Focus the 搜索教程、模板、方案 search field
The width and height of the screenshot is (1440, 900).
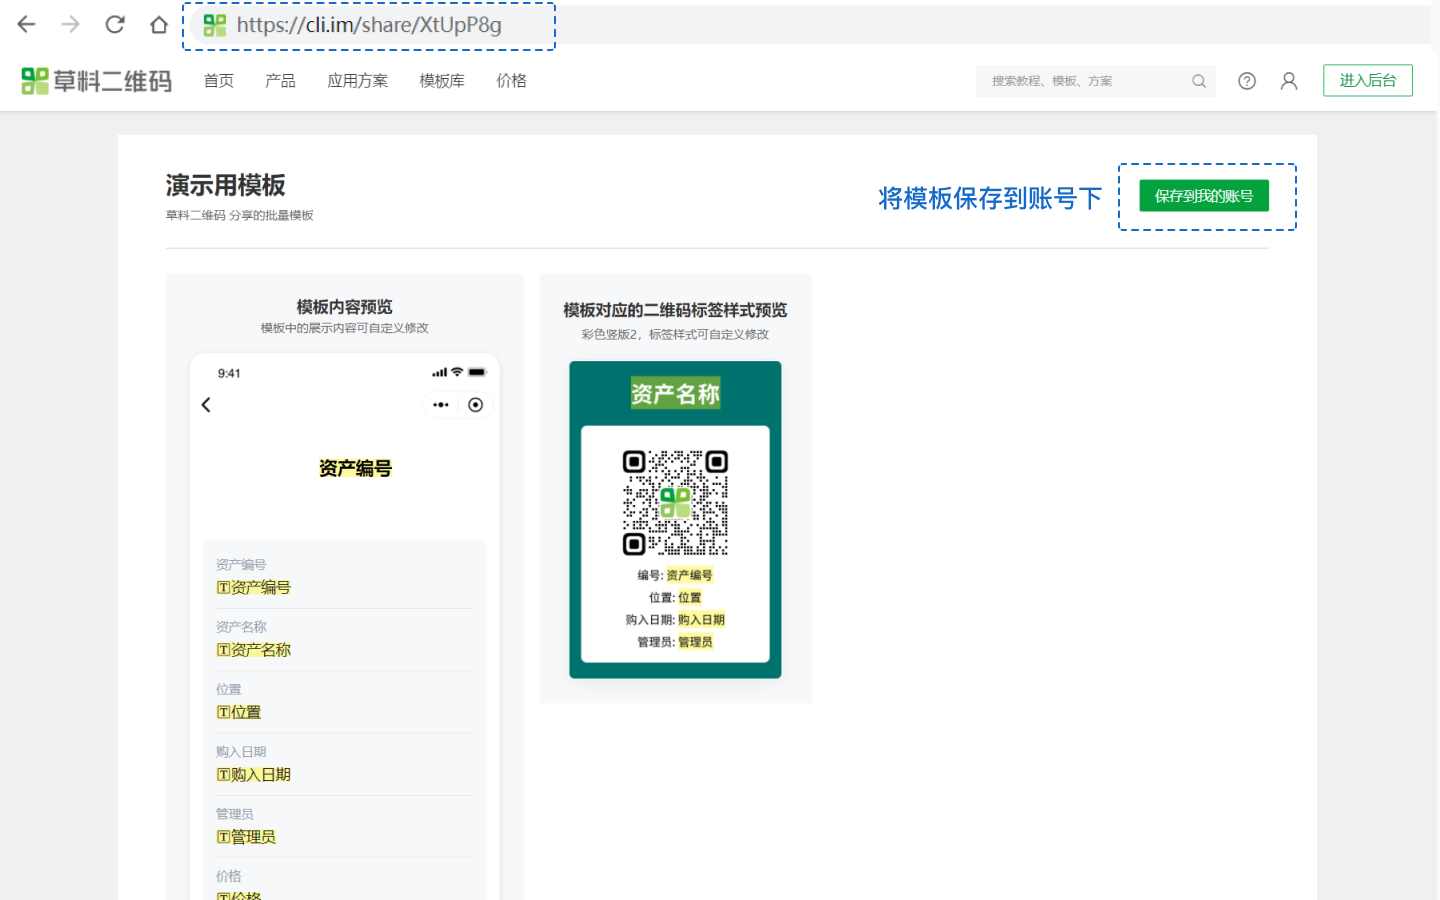pyautogui.click(x=1085, y=81)
